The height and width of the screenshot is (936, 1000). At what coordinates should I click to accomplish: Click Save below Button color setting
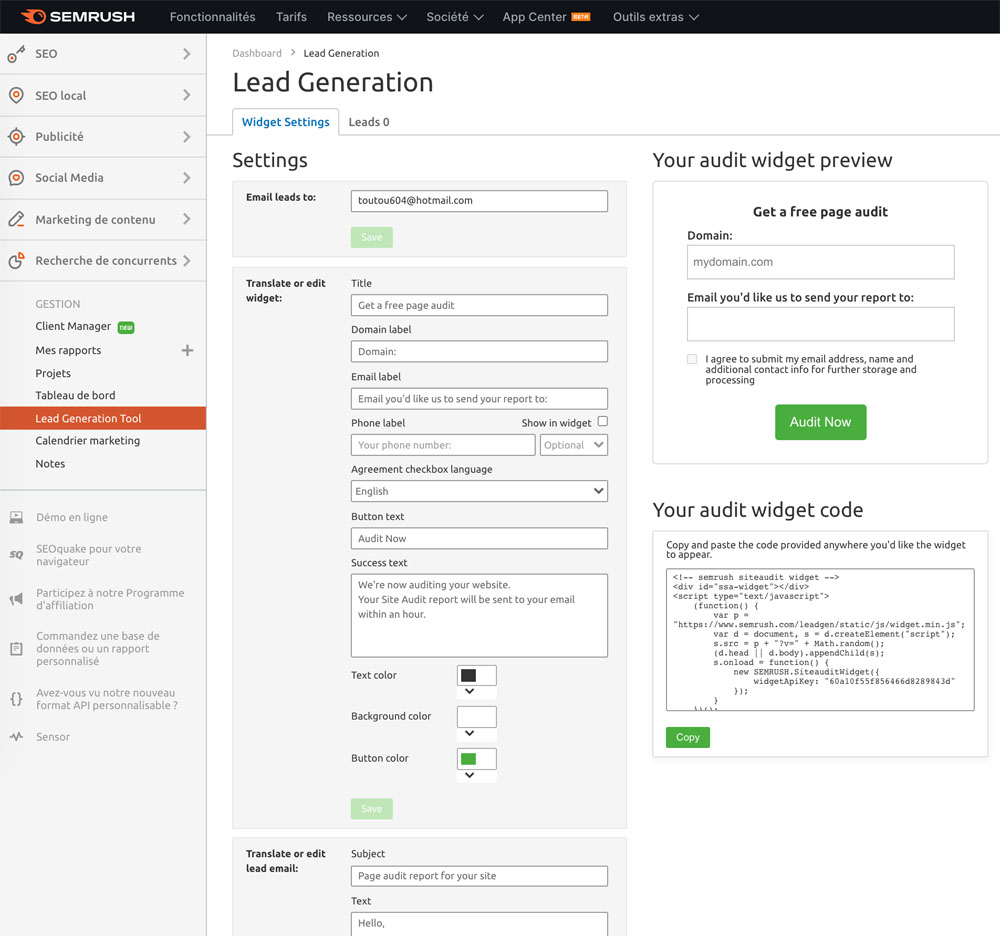pos(372,808)
